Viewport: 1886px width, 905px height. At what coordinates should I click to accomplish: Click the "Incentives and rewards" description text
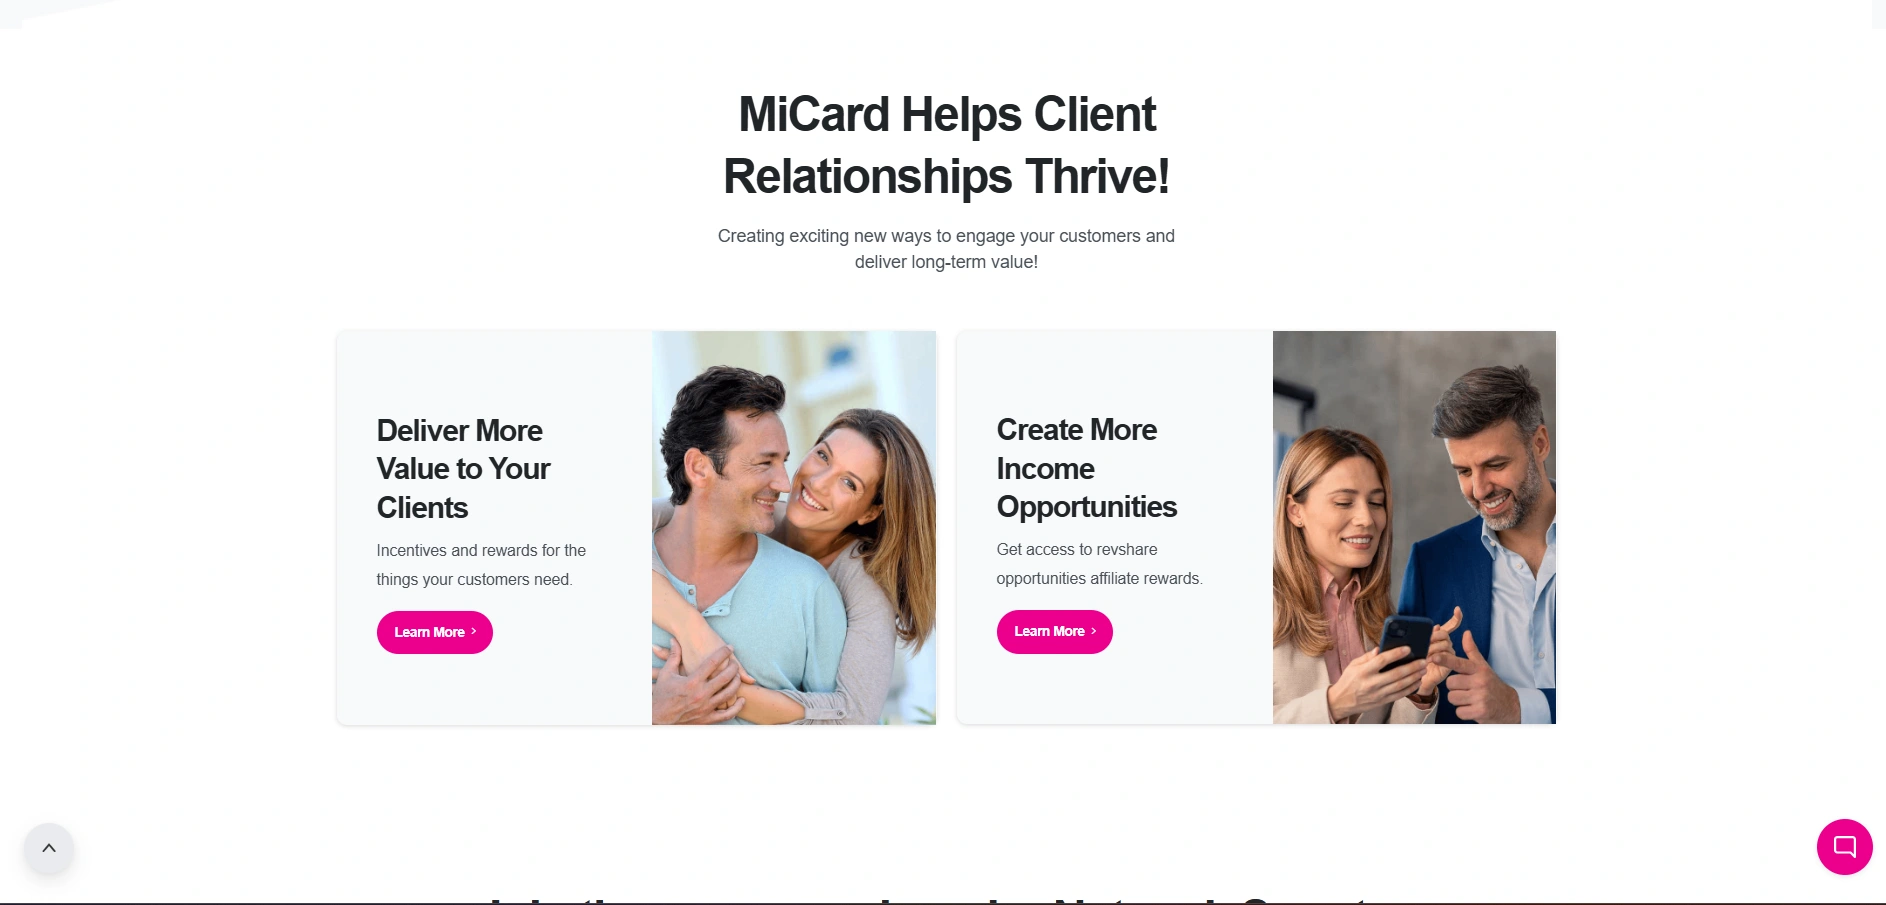481,565
